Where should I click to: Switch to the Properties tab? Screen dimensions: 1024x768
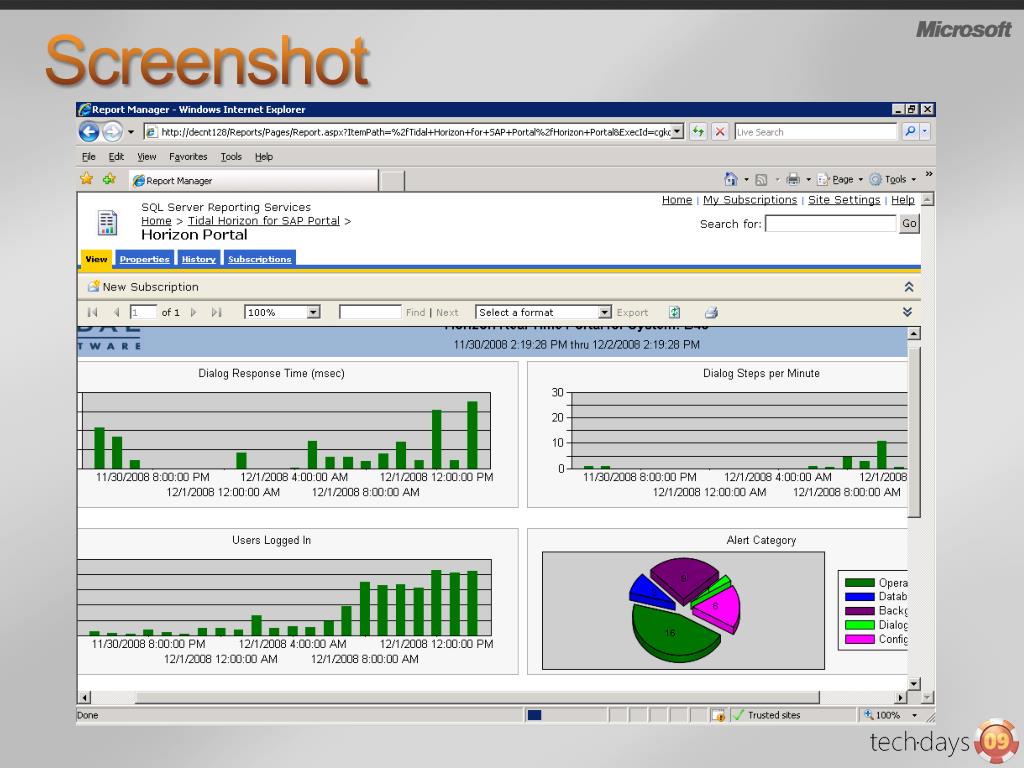pos(144,259)
